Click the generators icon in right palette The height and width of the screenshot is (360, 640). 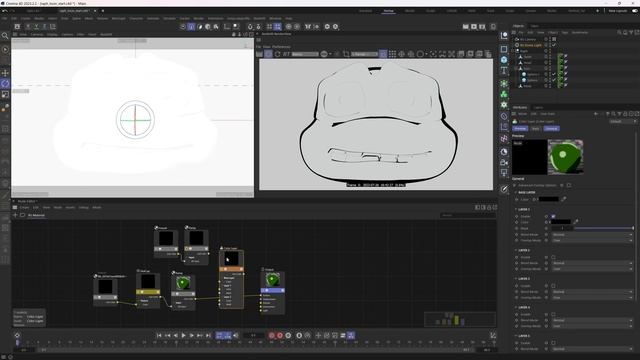click(x=504, y=83)
